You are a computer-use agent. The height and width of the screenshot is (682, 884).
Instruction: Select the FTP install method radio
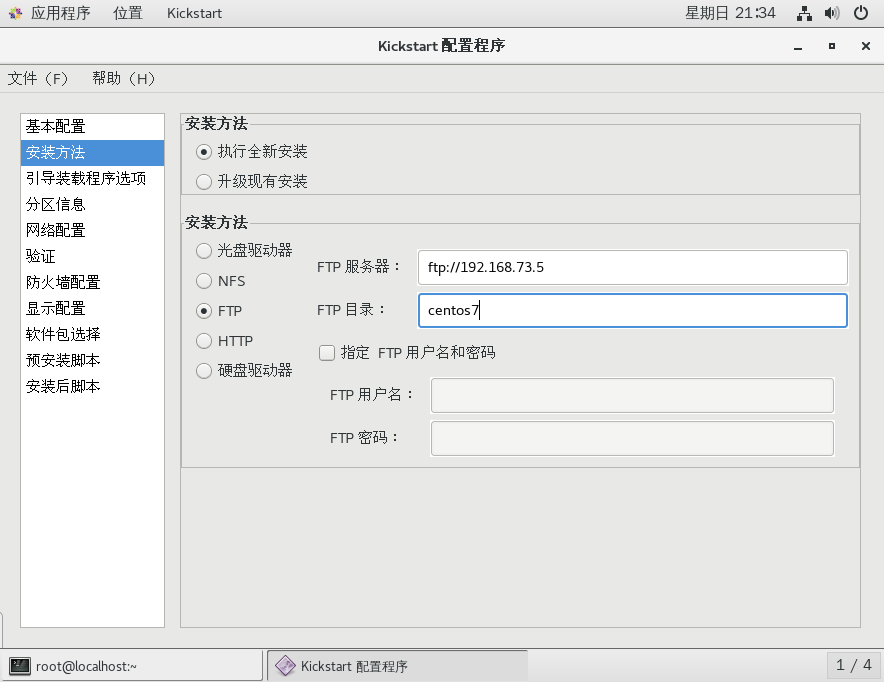[204, 311]
